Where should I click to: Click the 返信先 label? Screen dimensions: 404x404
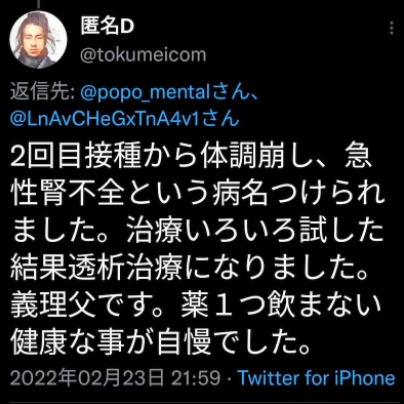point(42,92)
